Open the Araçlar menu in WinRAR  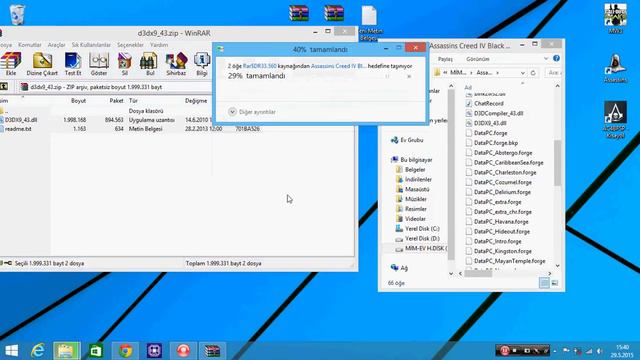[x=56, y=44]
